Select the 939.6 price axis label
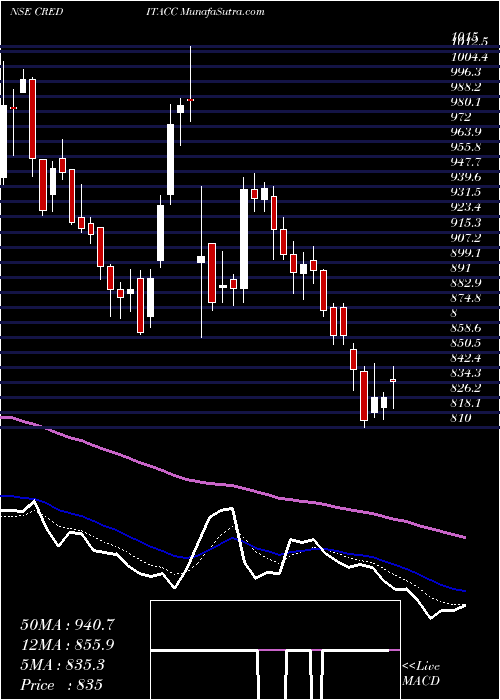Screen dimensions: 500x700 [468, 178]
